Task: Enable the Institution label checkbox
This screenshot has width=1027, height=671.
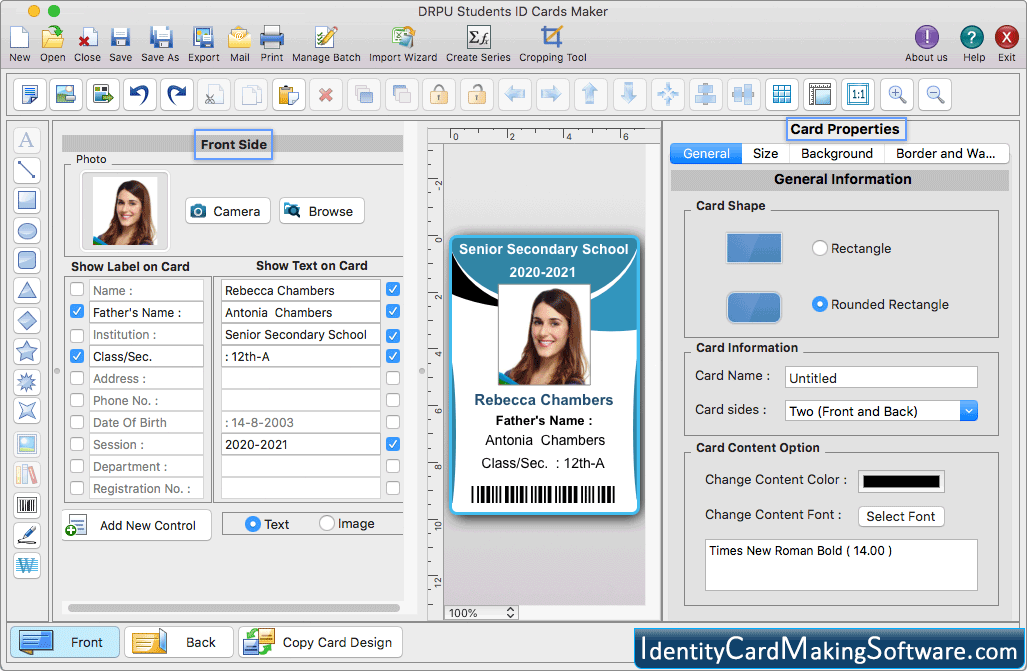Action: [77, 335]
